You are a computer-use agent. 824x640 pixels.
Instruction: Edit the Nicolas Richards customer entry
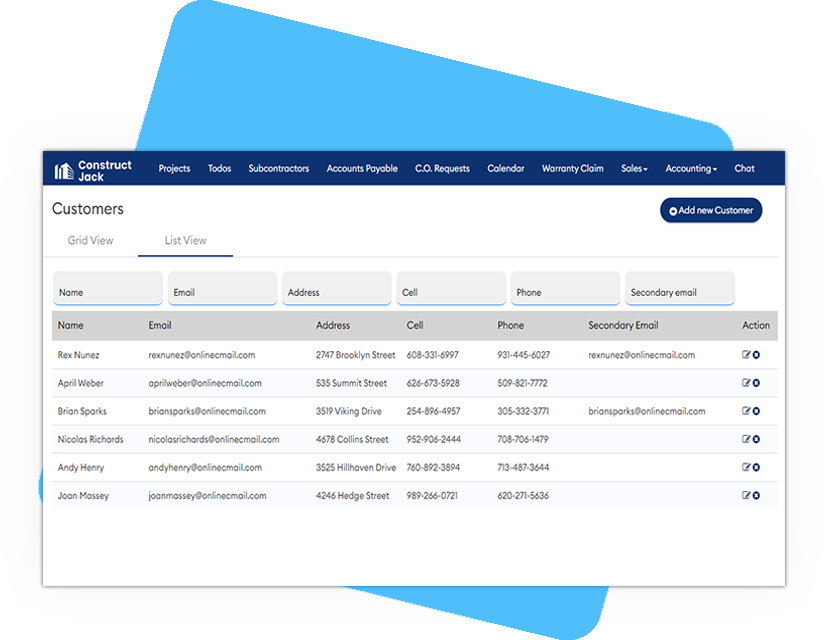pyautogui.click(x=746, y=439)
